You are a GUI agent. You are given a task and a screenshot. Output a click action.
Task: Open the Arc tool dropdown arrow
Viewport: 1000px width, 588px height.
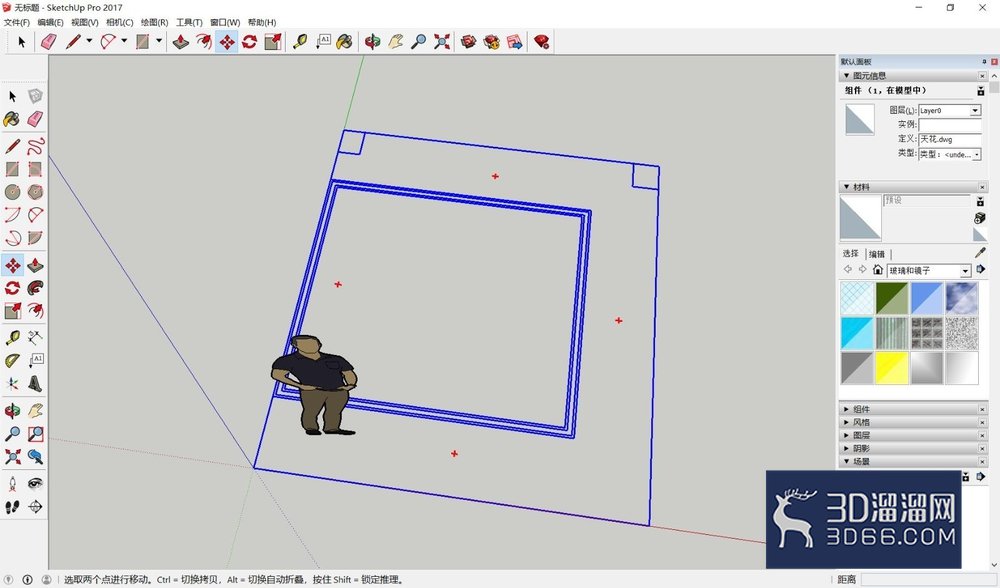click(124, 41)
